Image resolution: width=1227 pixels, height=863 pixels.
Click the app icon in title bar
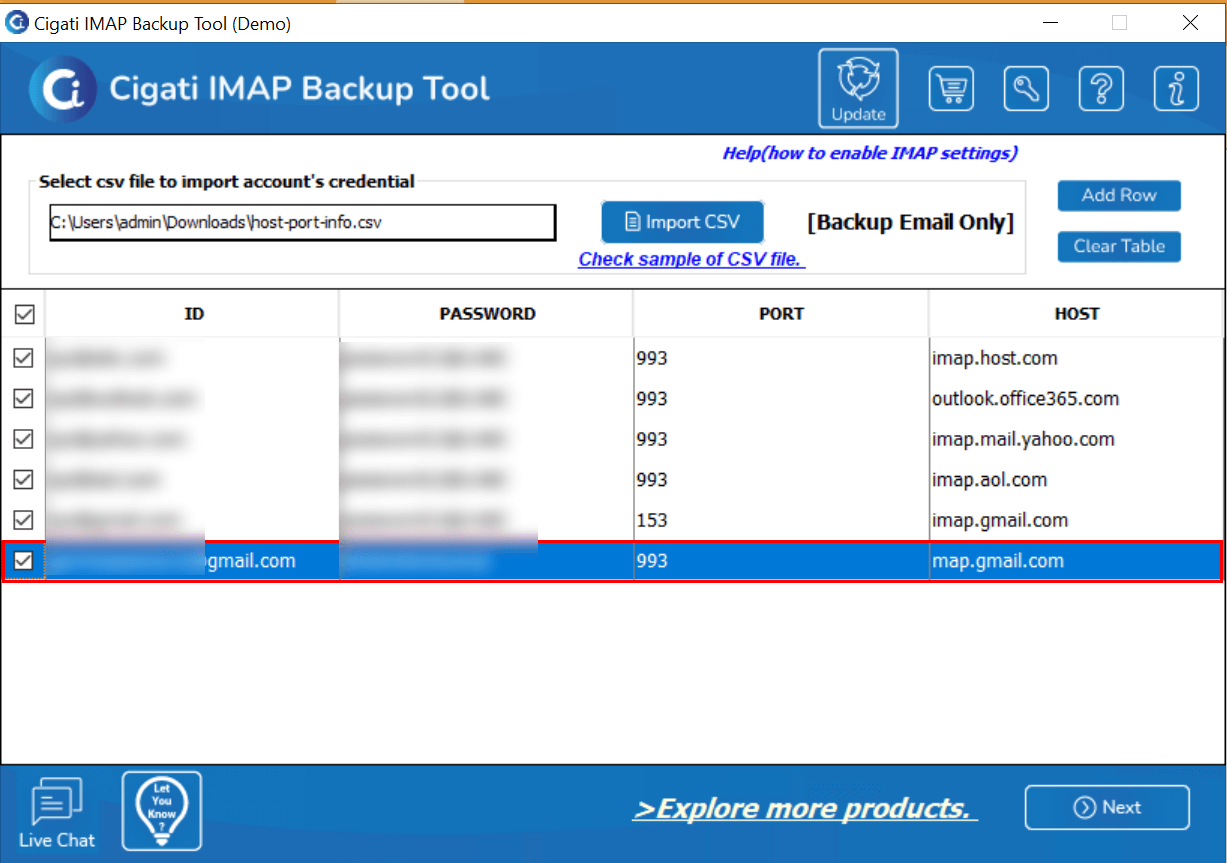[x=17, y=23]
